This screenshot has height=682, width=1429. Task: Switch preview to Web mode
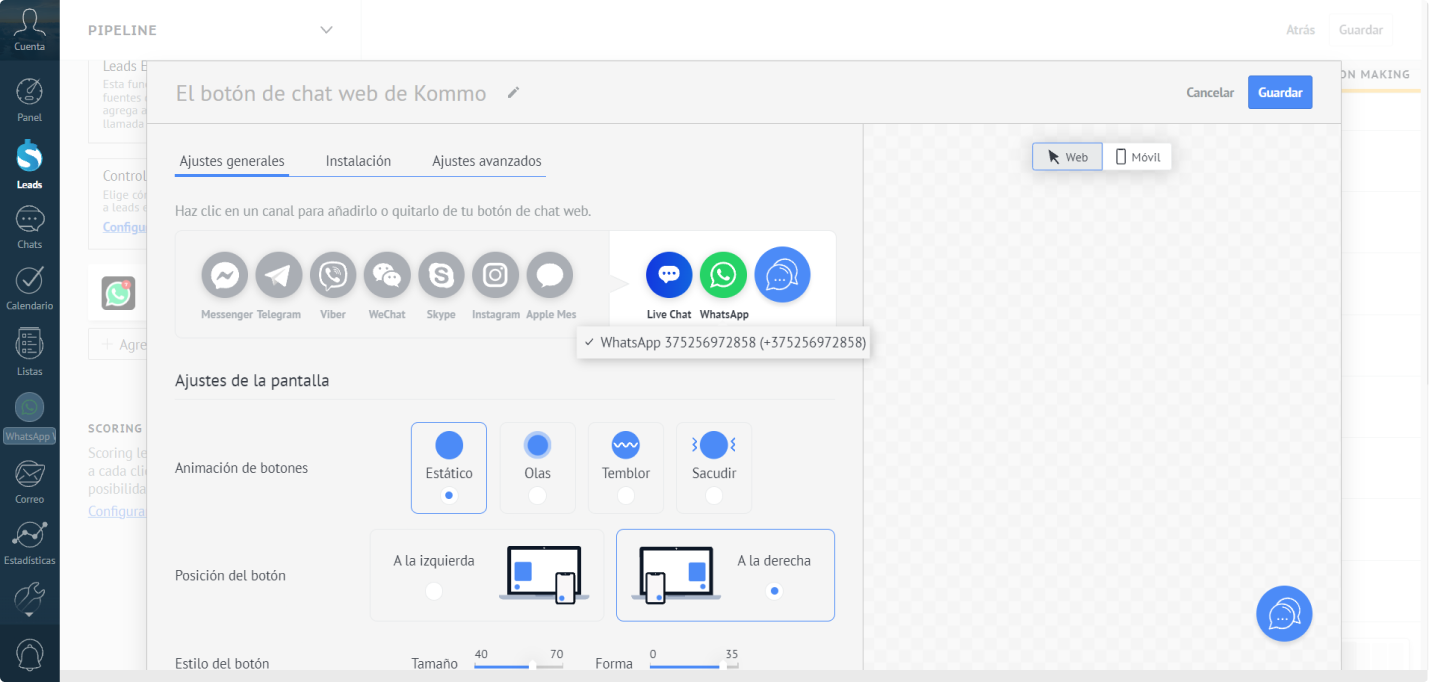(x=1067, y=157)
